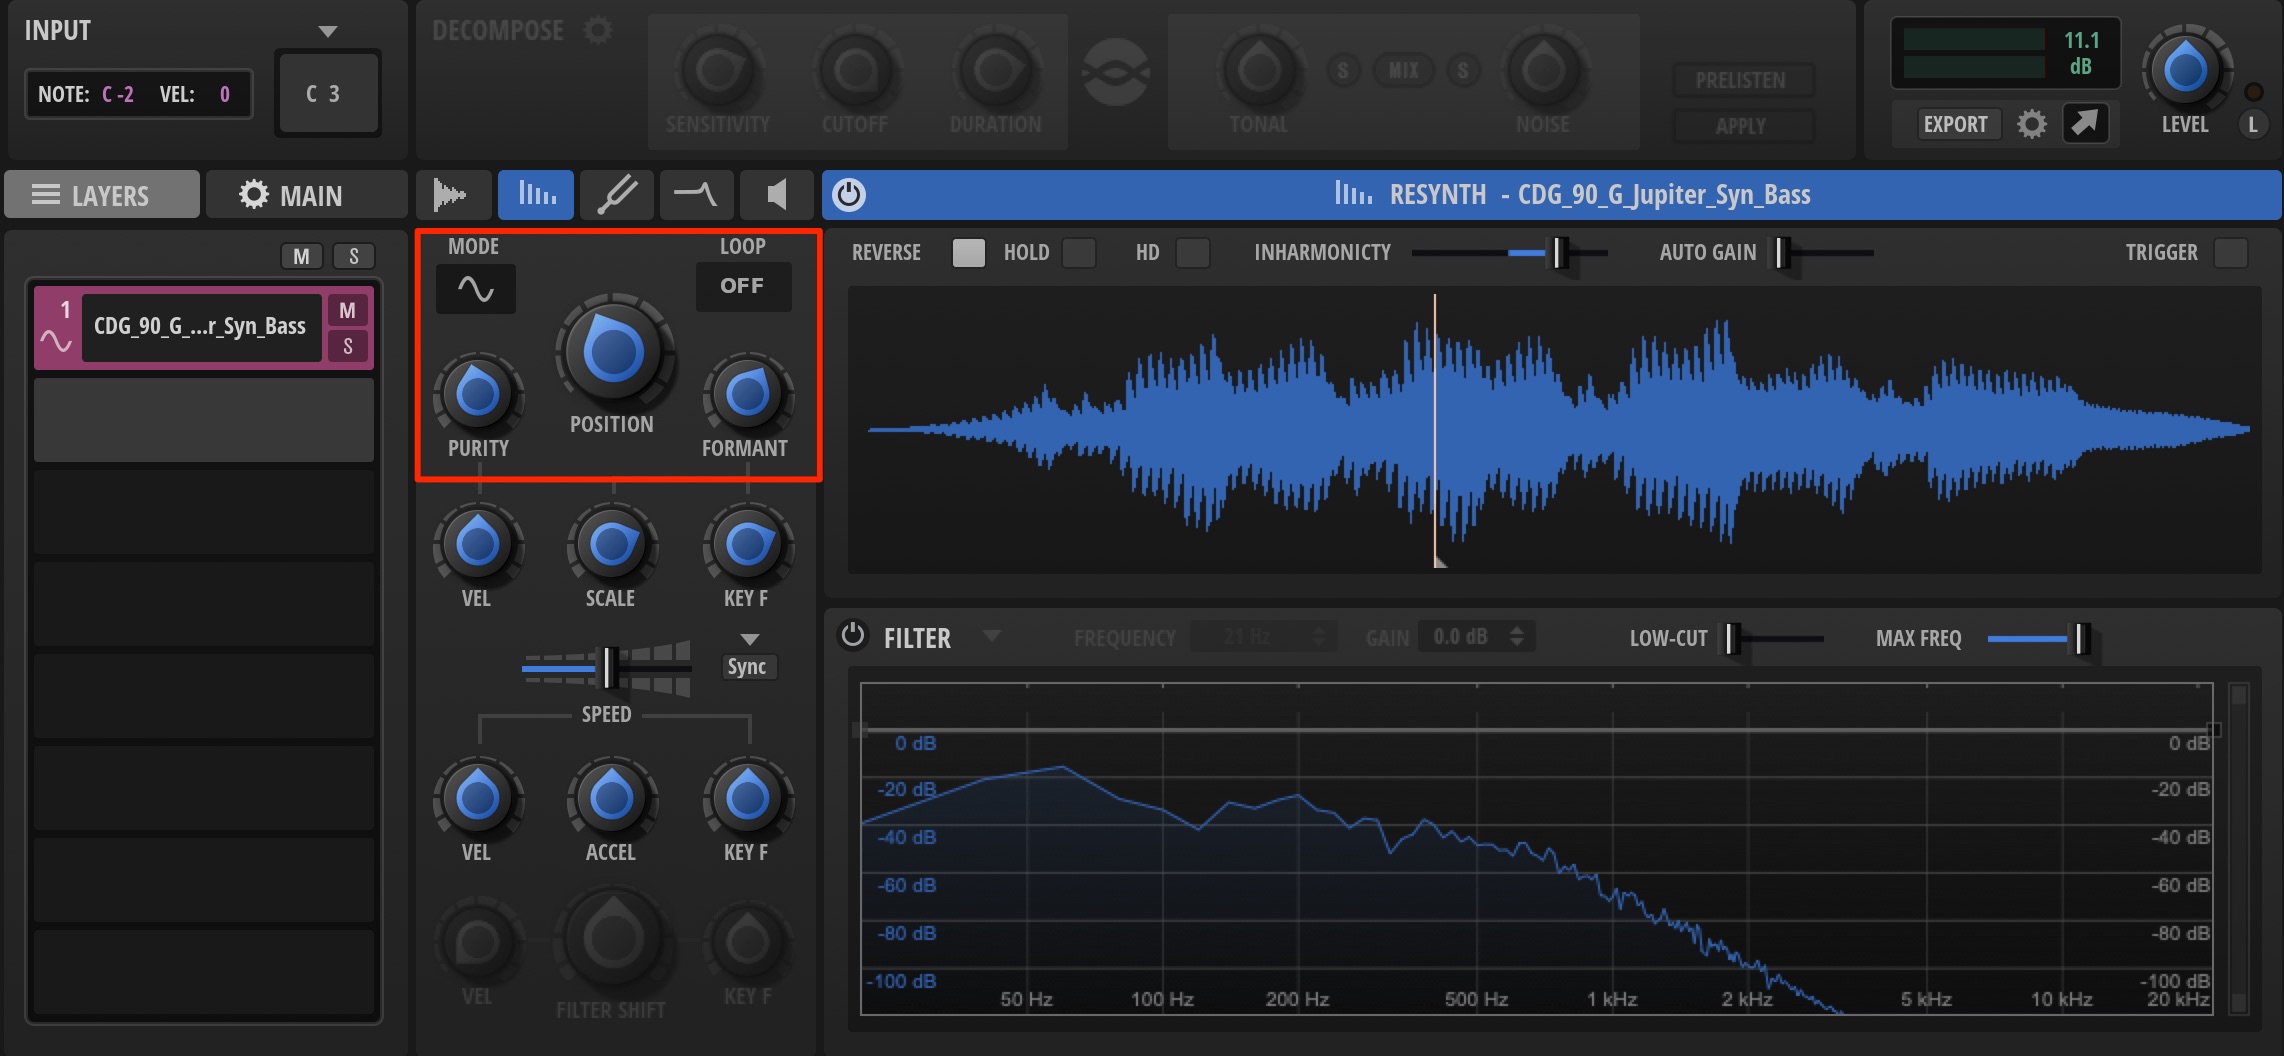Click the Gain stepper arrows
Viewport: 2284px width, 1056px height.
pos(1517,636)
